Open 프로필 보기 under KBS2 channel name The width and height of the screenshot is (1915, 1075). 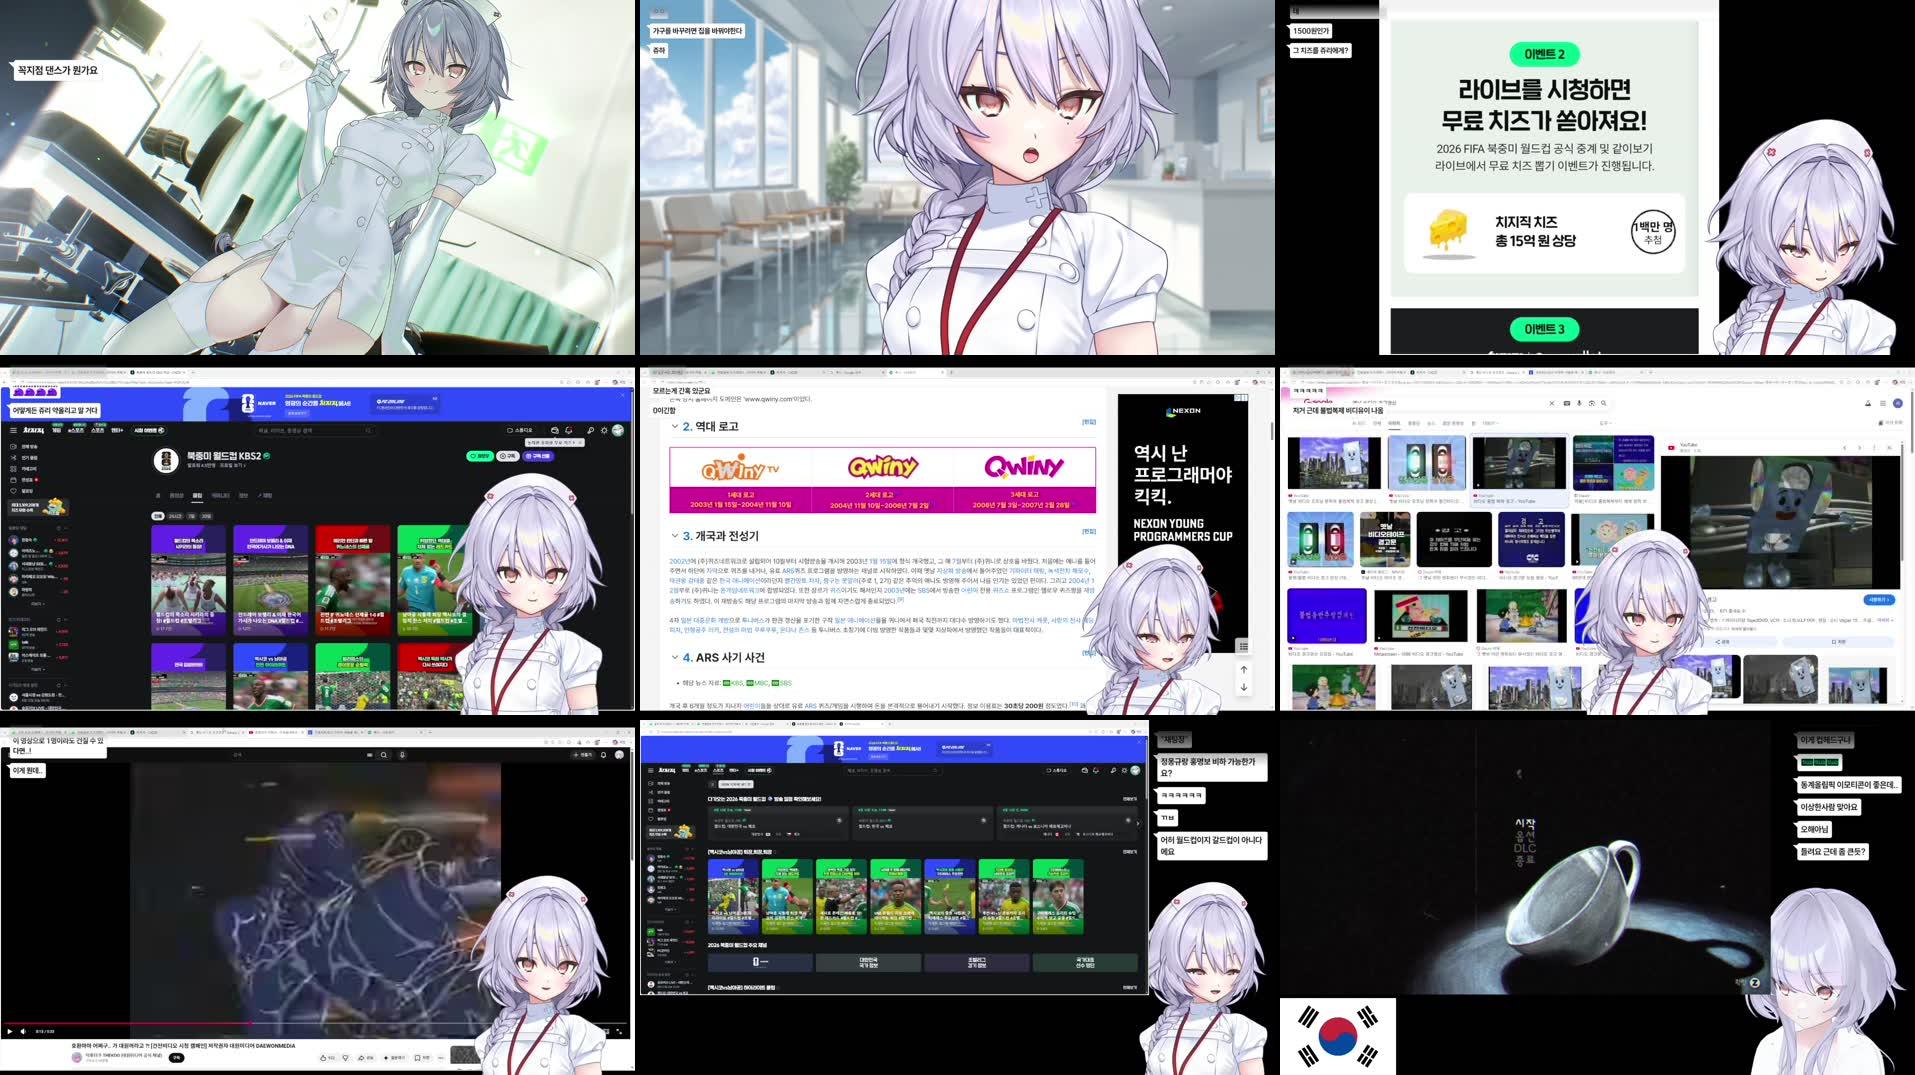click(232, 465)
